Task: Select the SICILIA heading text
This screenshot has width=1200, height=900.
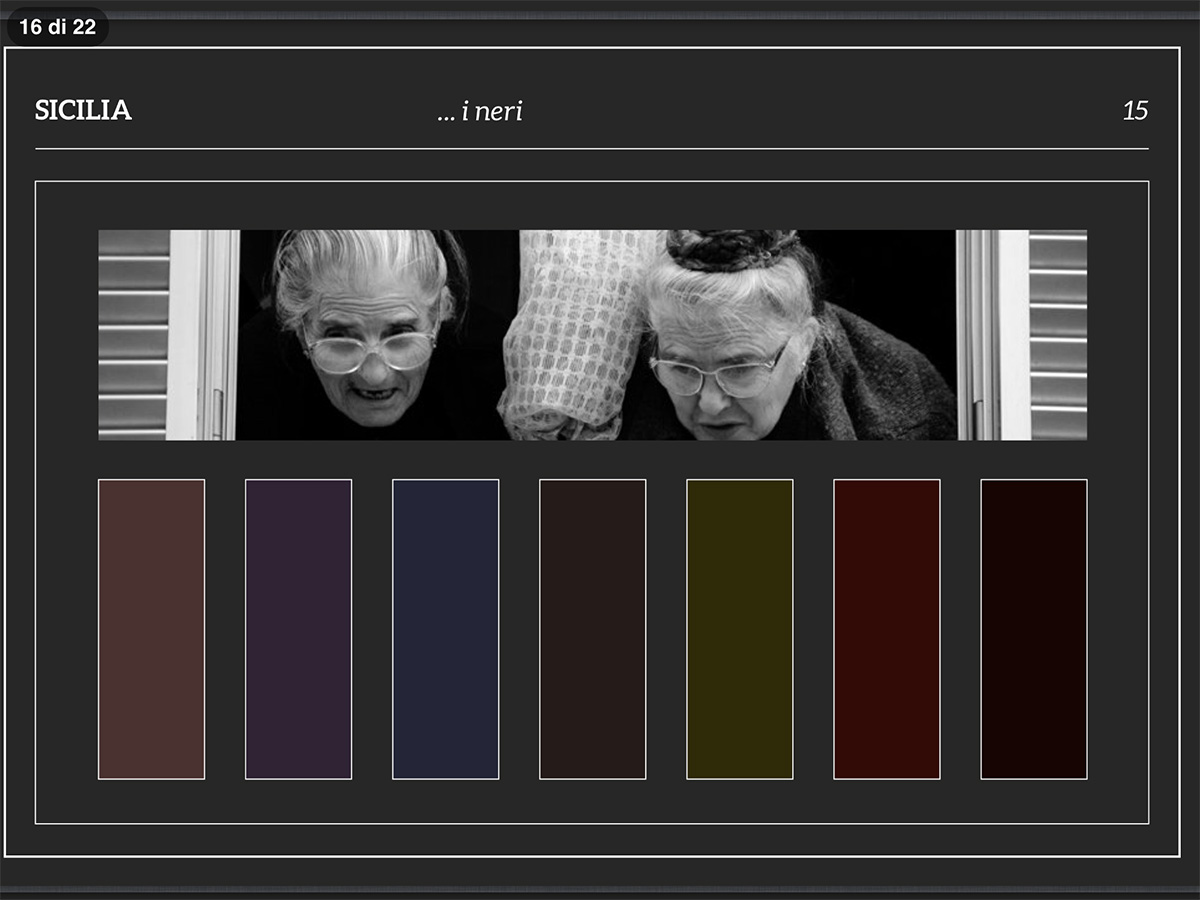Action: coord(83,111)
